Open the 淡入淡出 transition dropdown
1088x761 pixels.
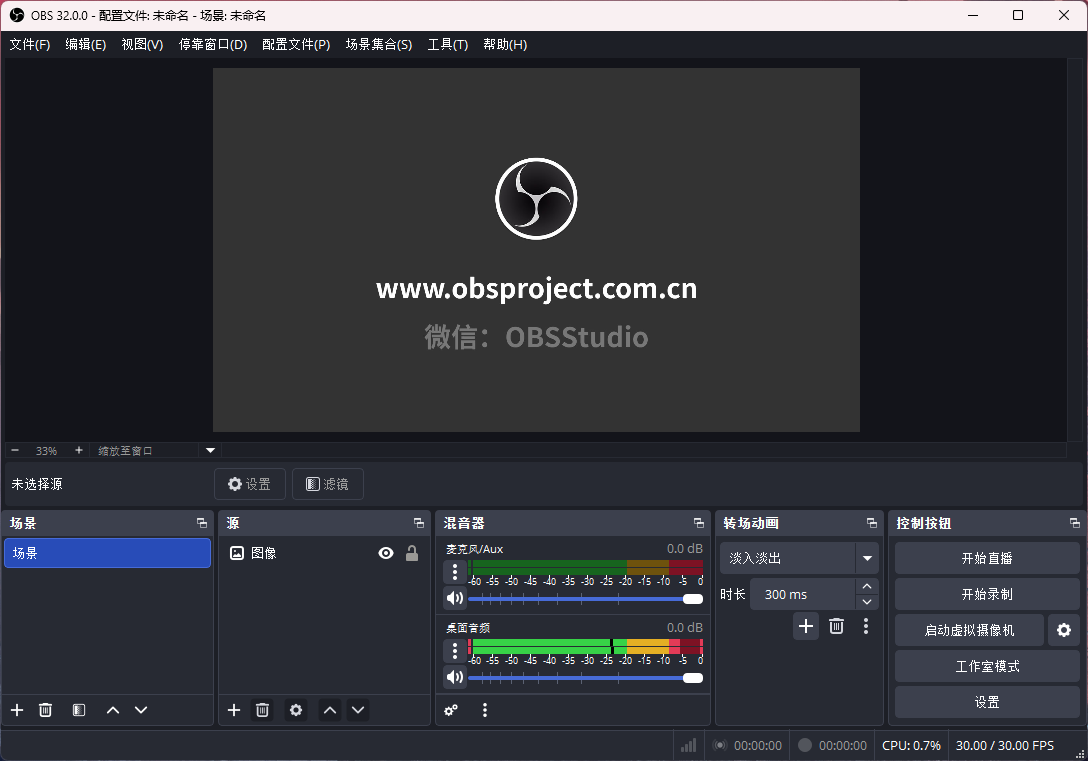pyautogui.click(x=799, y=558)
